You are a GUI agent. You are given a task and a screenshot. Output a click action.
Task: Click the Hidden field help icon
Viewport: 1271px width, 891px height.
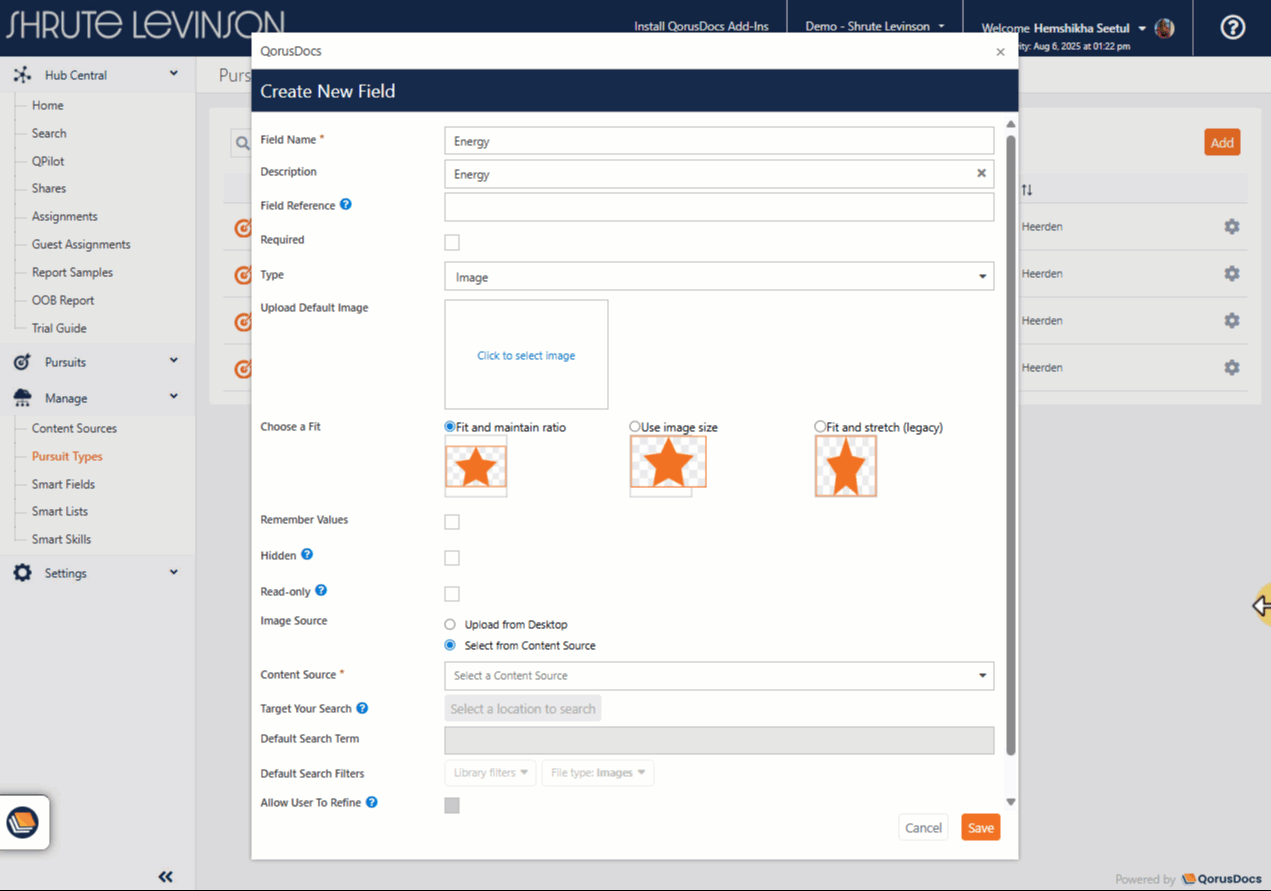click(307, 555)
